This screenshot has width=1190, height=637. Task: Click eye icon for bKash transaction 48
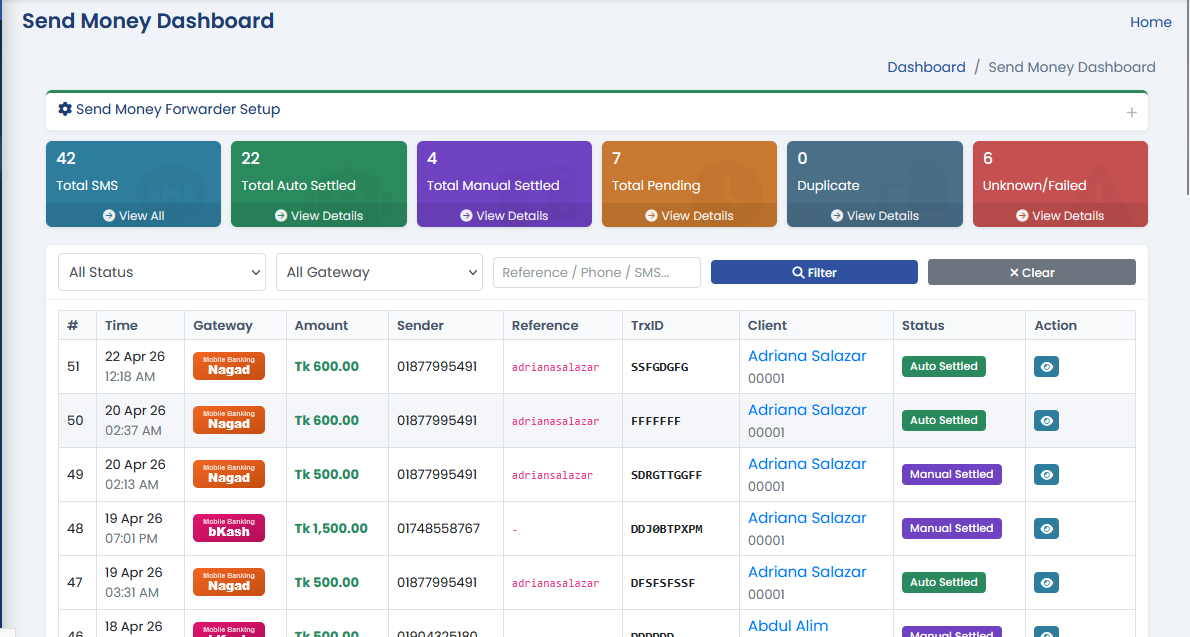point(1046,528)
